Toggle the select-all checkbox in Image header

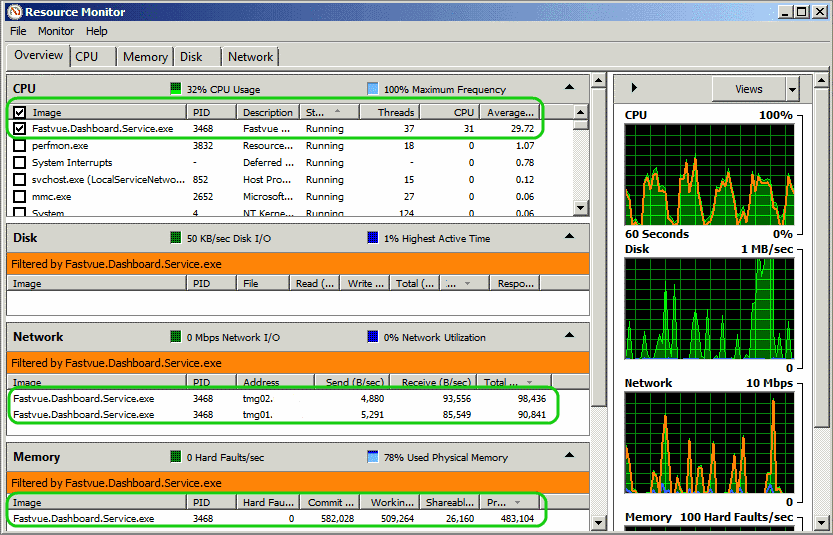20,112
